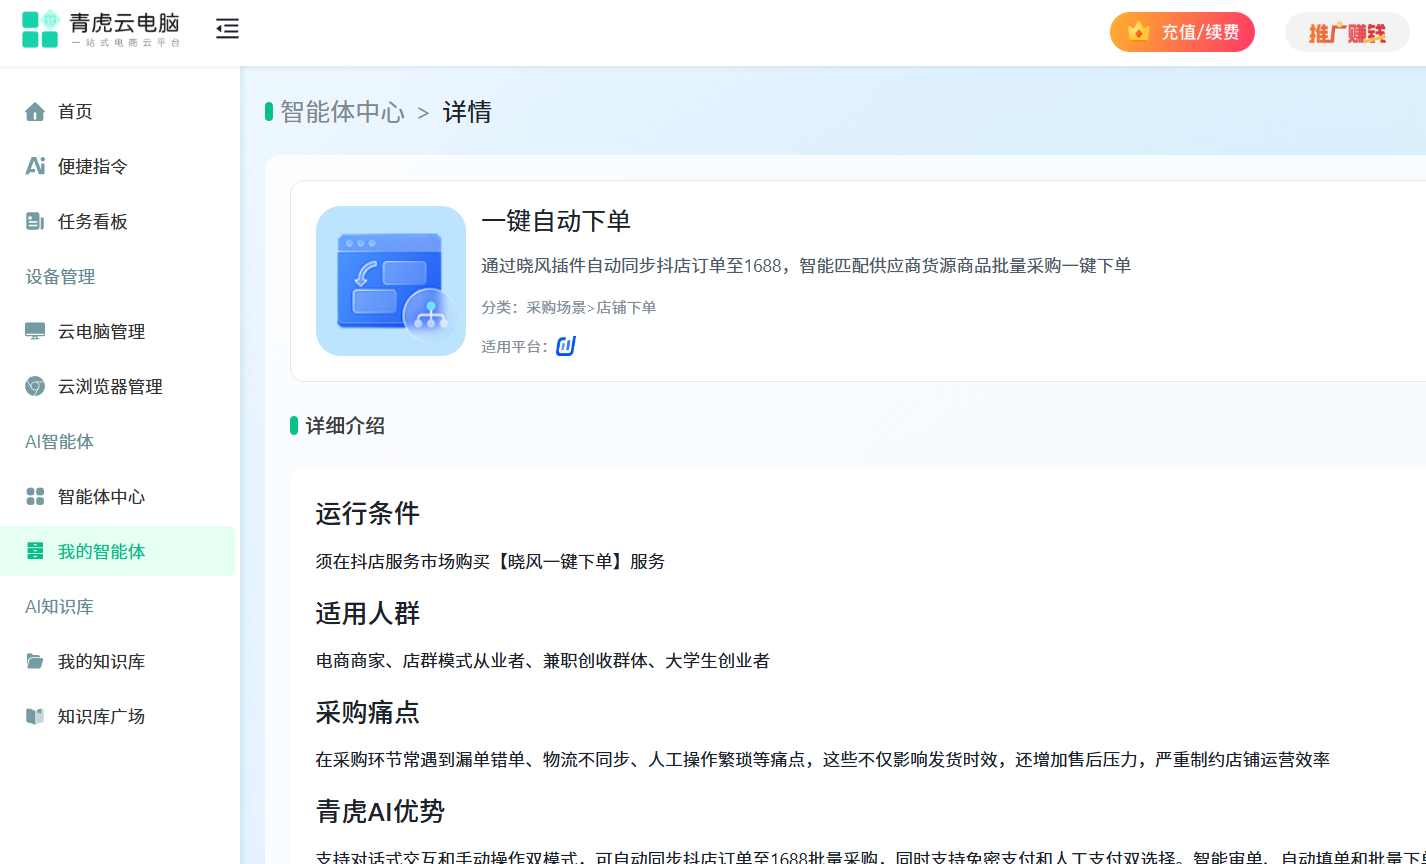Open 知识库广场

point(118,716)
